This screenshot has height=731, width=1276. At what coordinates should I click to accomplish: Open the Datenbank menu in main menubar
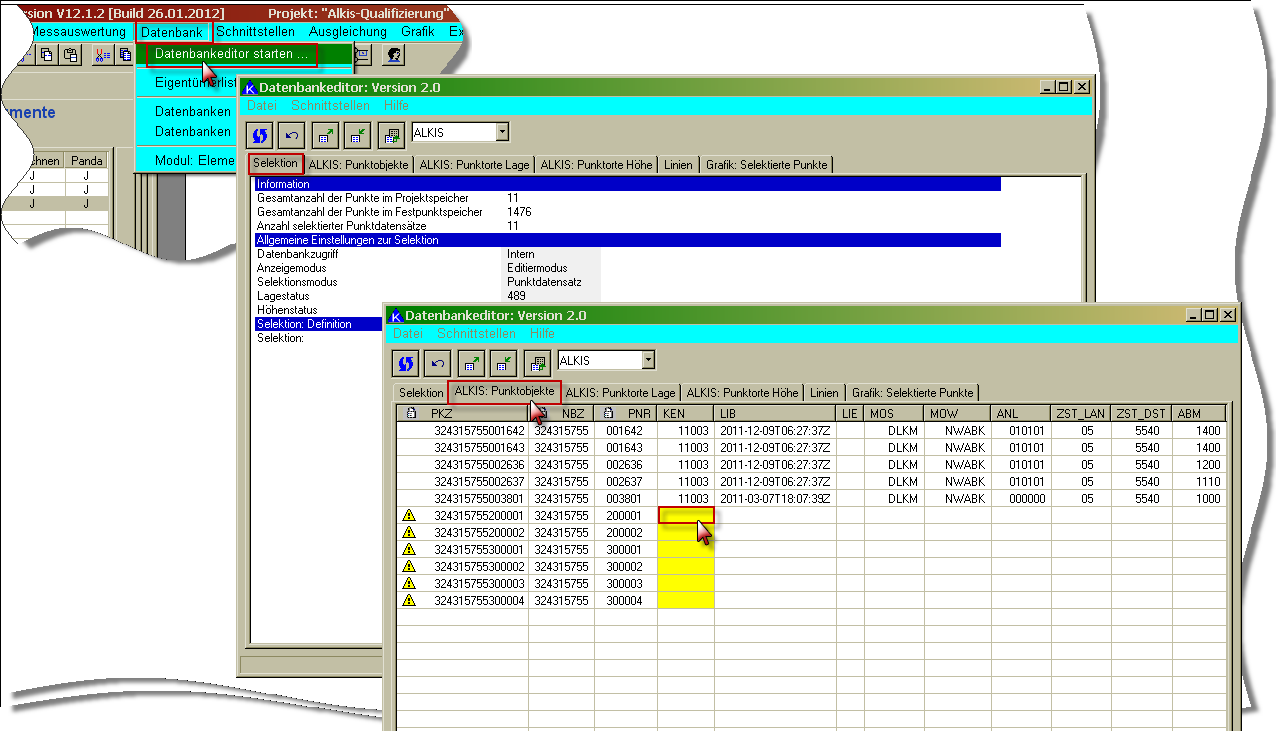coord(172,32)
